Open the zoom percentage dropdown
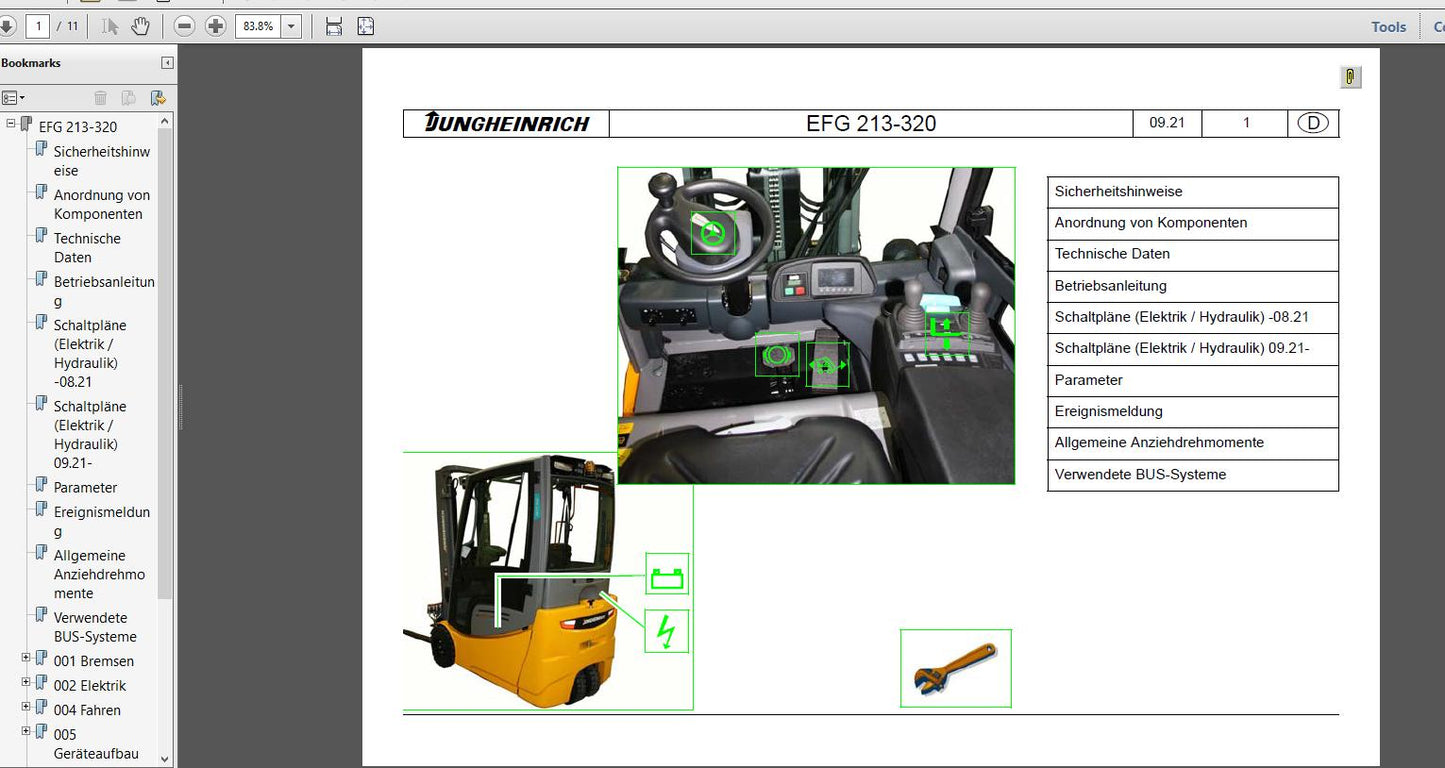The width and height of the screenshot is (1445, 768). (x=292, y=26)
